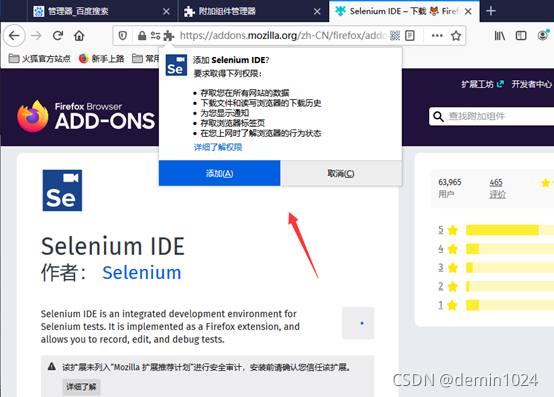The height and width of the screenshot is (397, 554).
Task: Open the library icon in toolbar
Action: 499,36
